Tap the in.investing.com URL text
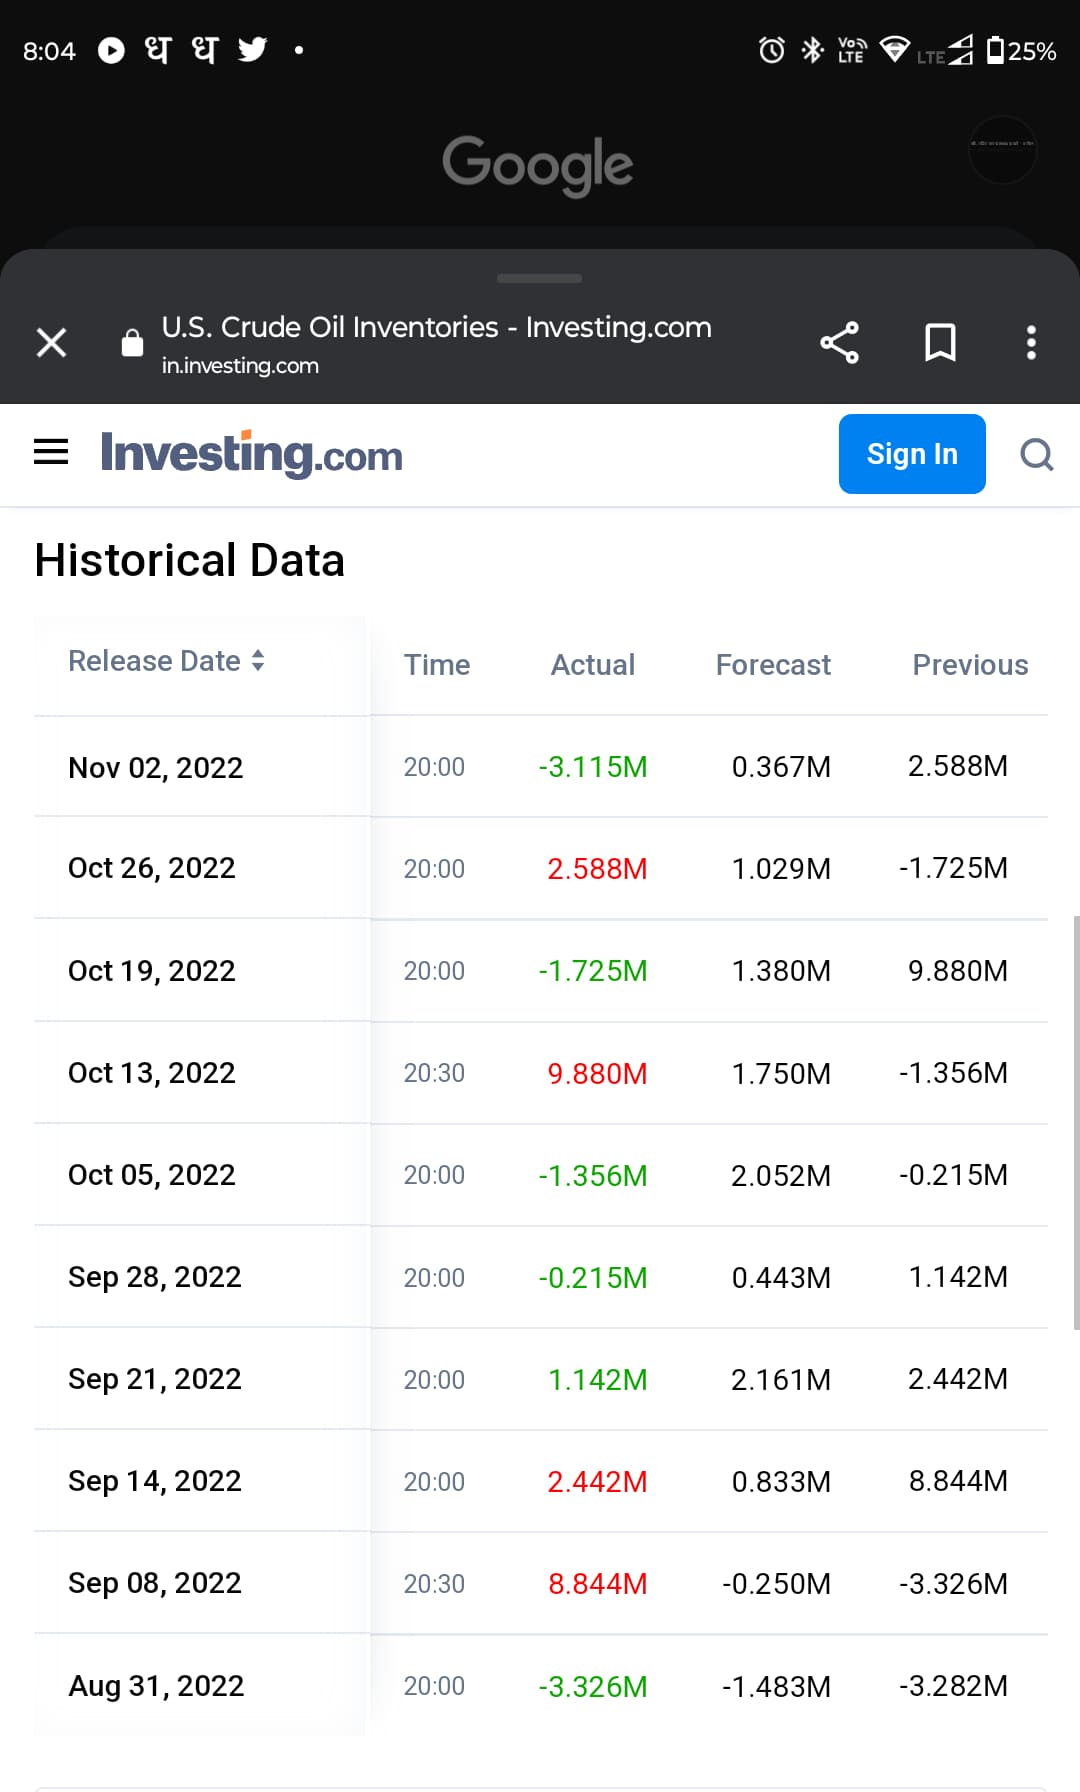1080x1792 pixels. pyautogui.click(x=240, y=366)
